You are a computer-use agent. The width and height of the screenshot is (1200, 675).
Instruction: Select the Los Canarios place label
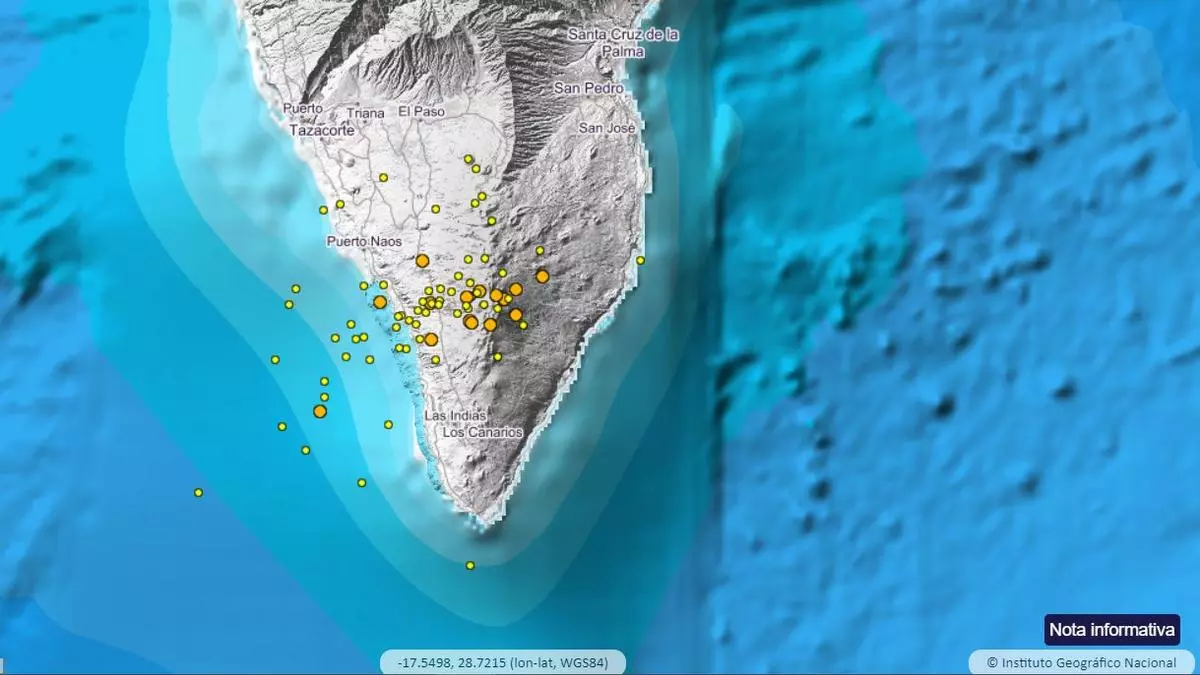(x=482, y=432)
